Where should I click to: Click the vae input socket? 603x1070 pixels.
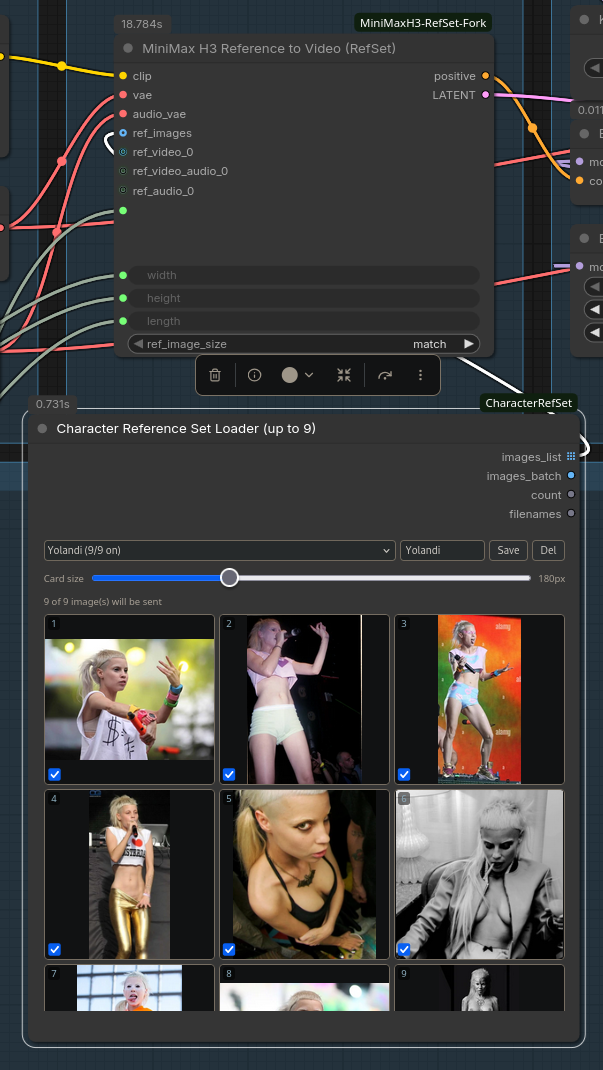(x=123, y=95)
